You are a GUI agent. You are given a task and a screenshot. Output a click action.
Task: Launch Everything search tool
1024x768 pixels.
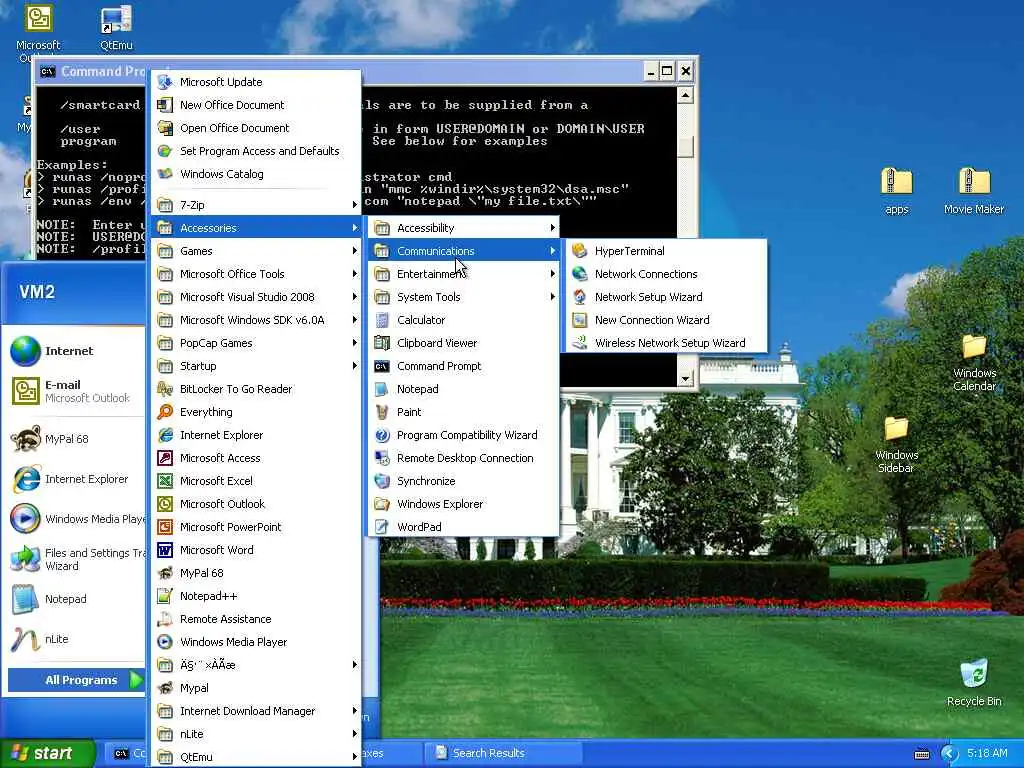[256, 412]
